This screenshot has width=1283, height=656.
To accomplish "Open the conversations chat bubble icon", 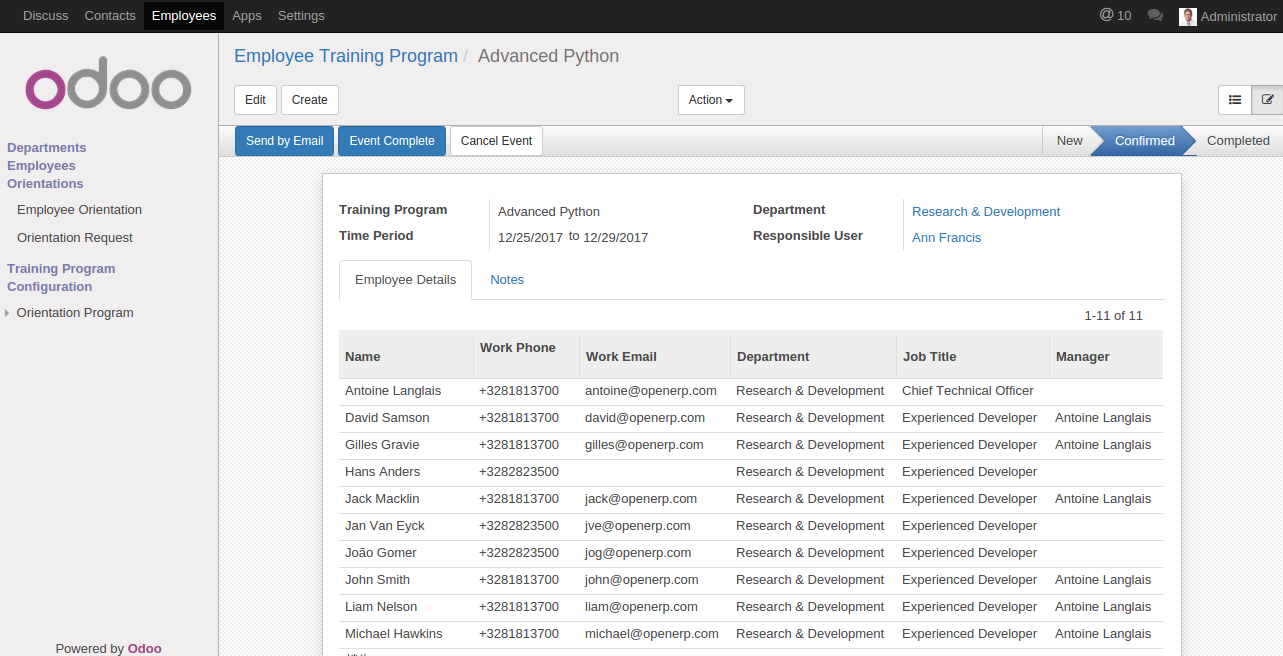I will [1155, 15].
